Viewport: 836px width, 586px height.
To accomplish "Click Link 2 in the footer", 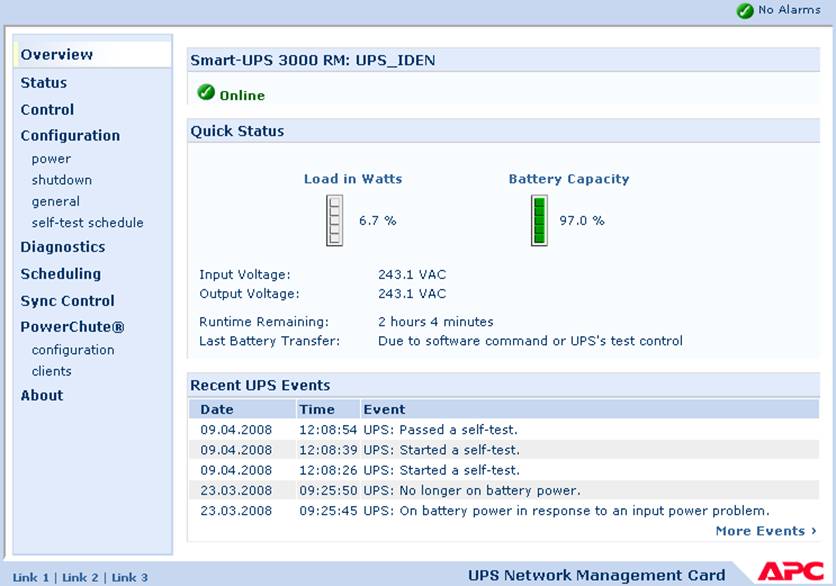I will 81,577.
